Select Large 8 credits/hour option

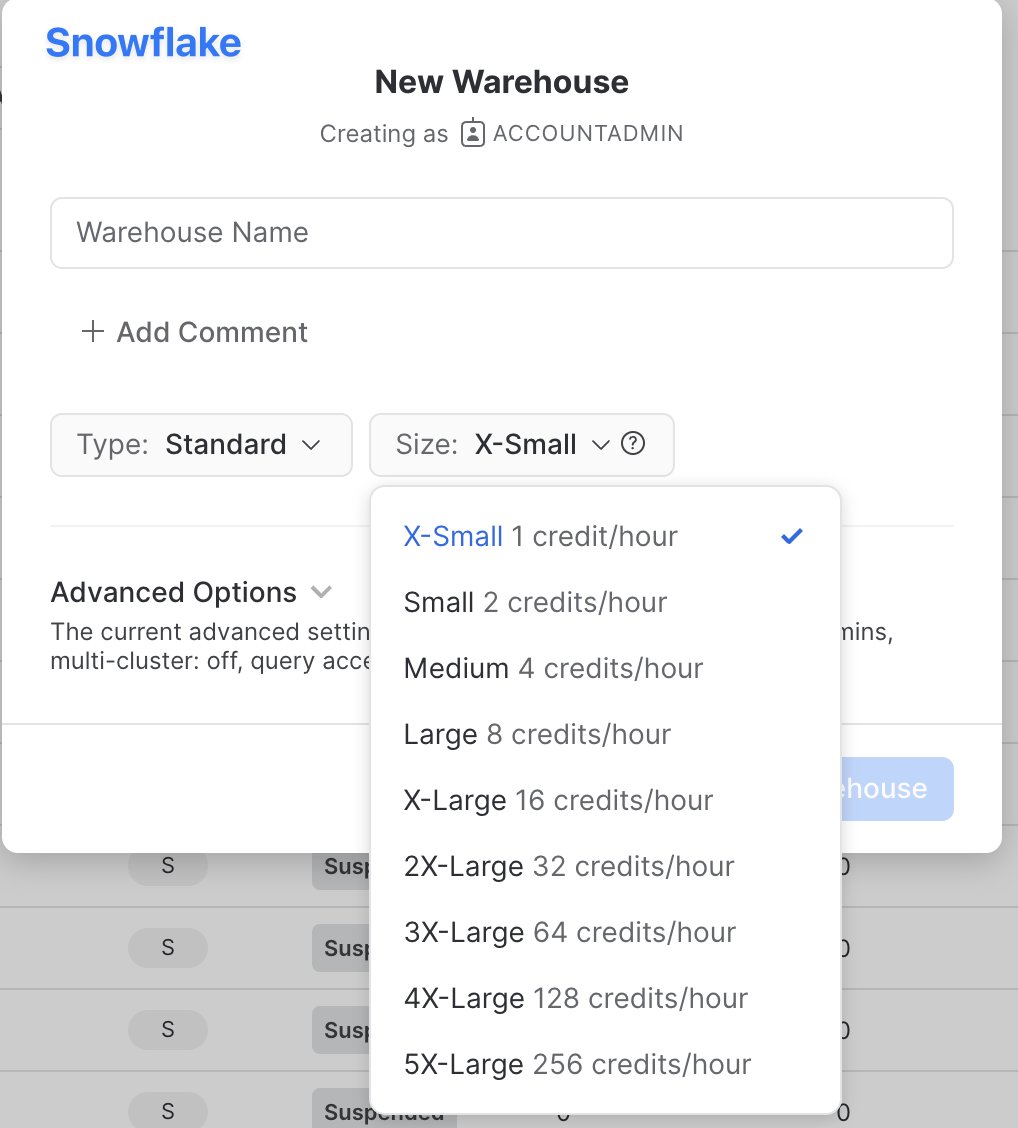(605, 734)
